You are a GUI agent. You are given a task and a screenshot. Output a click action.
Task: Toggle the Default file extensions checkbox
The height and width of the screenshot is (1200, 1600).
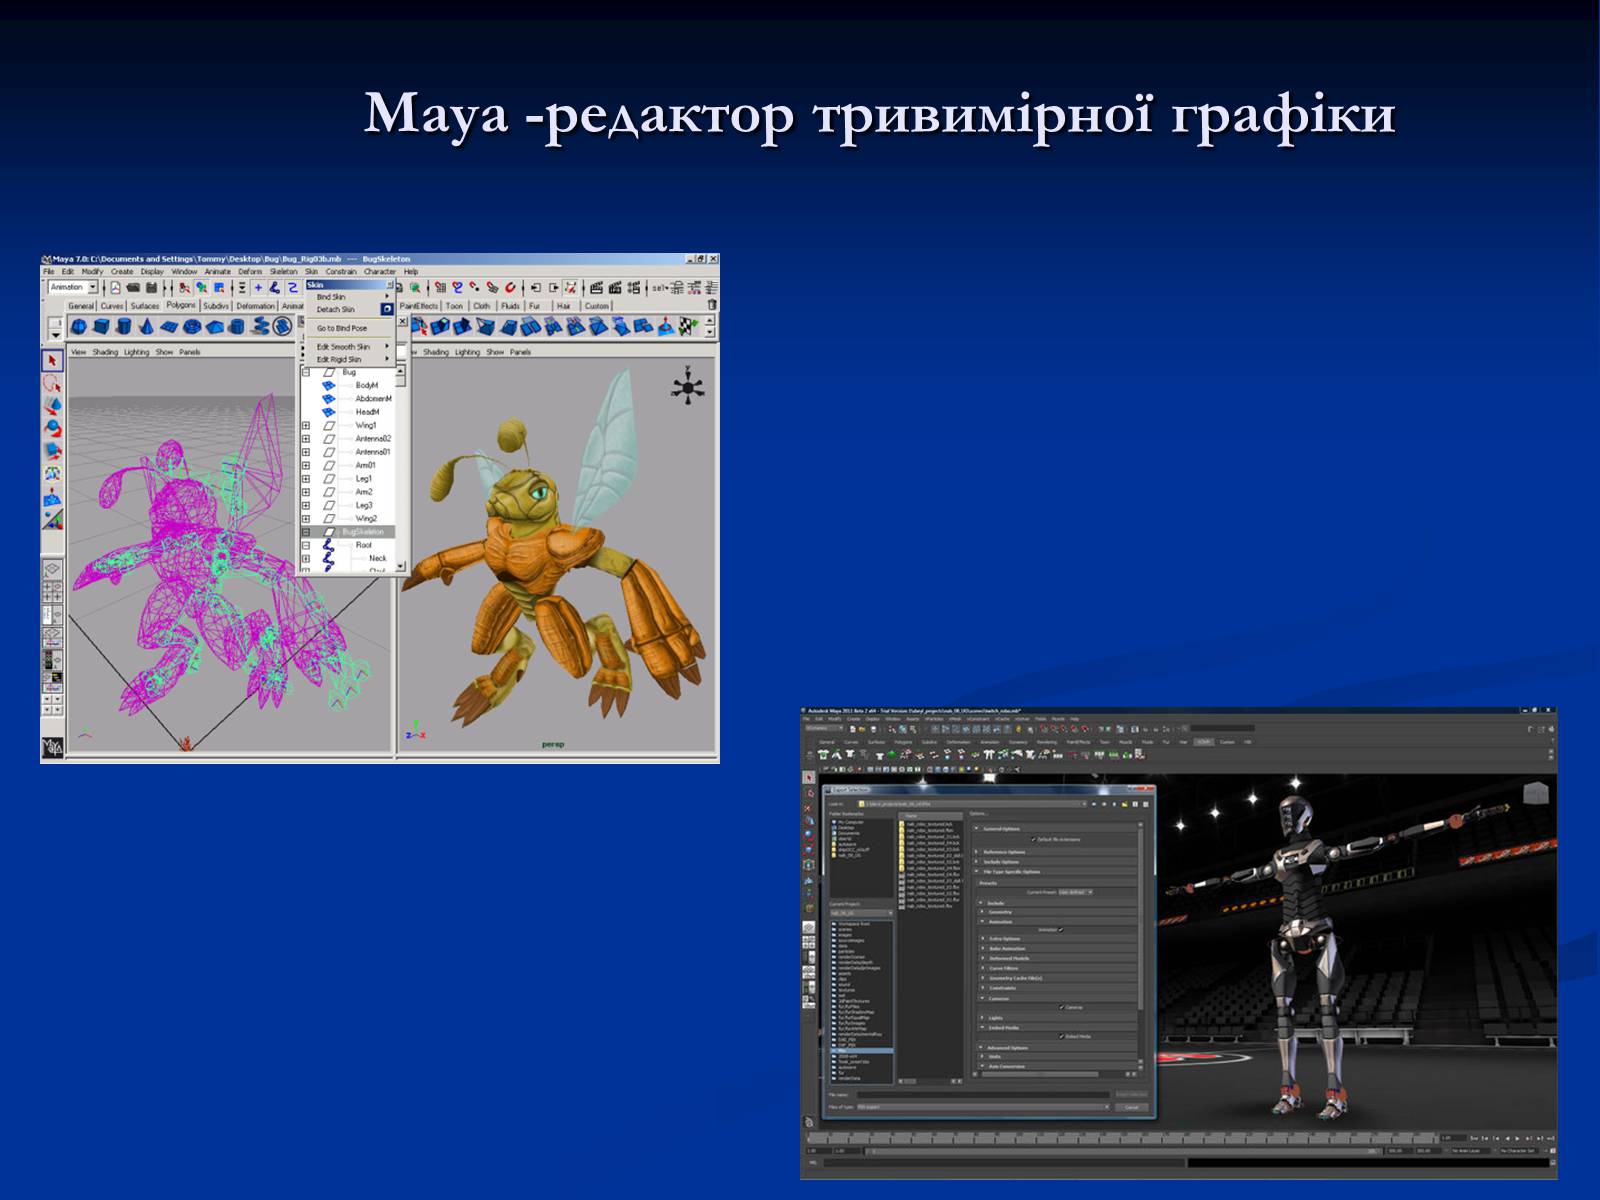pyautogui.click(x=1033, y=839)
